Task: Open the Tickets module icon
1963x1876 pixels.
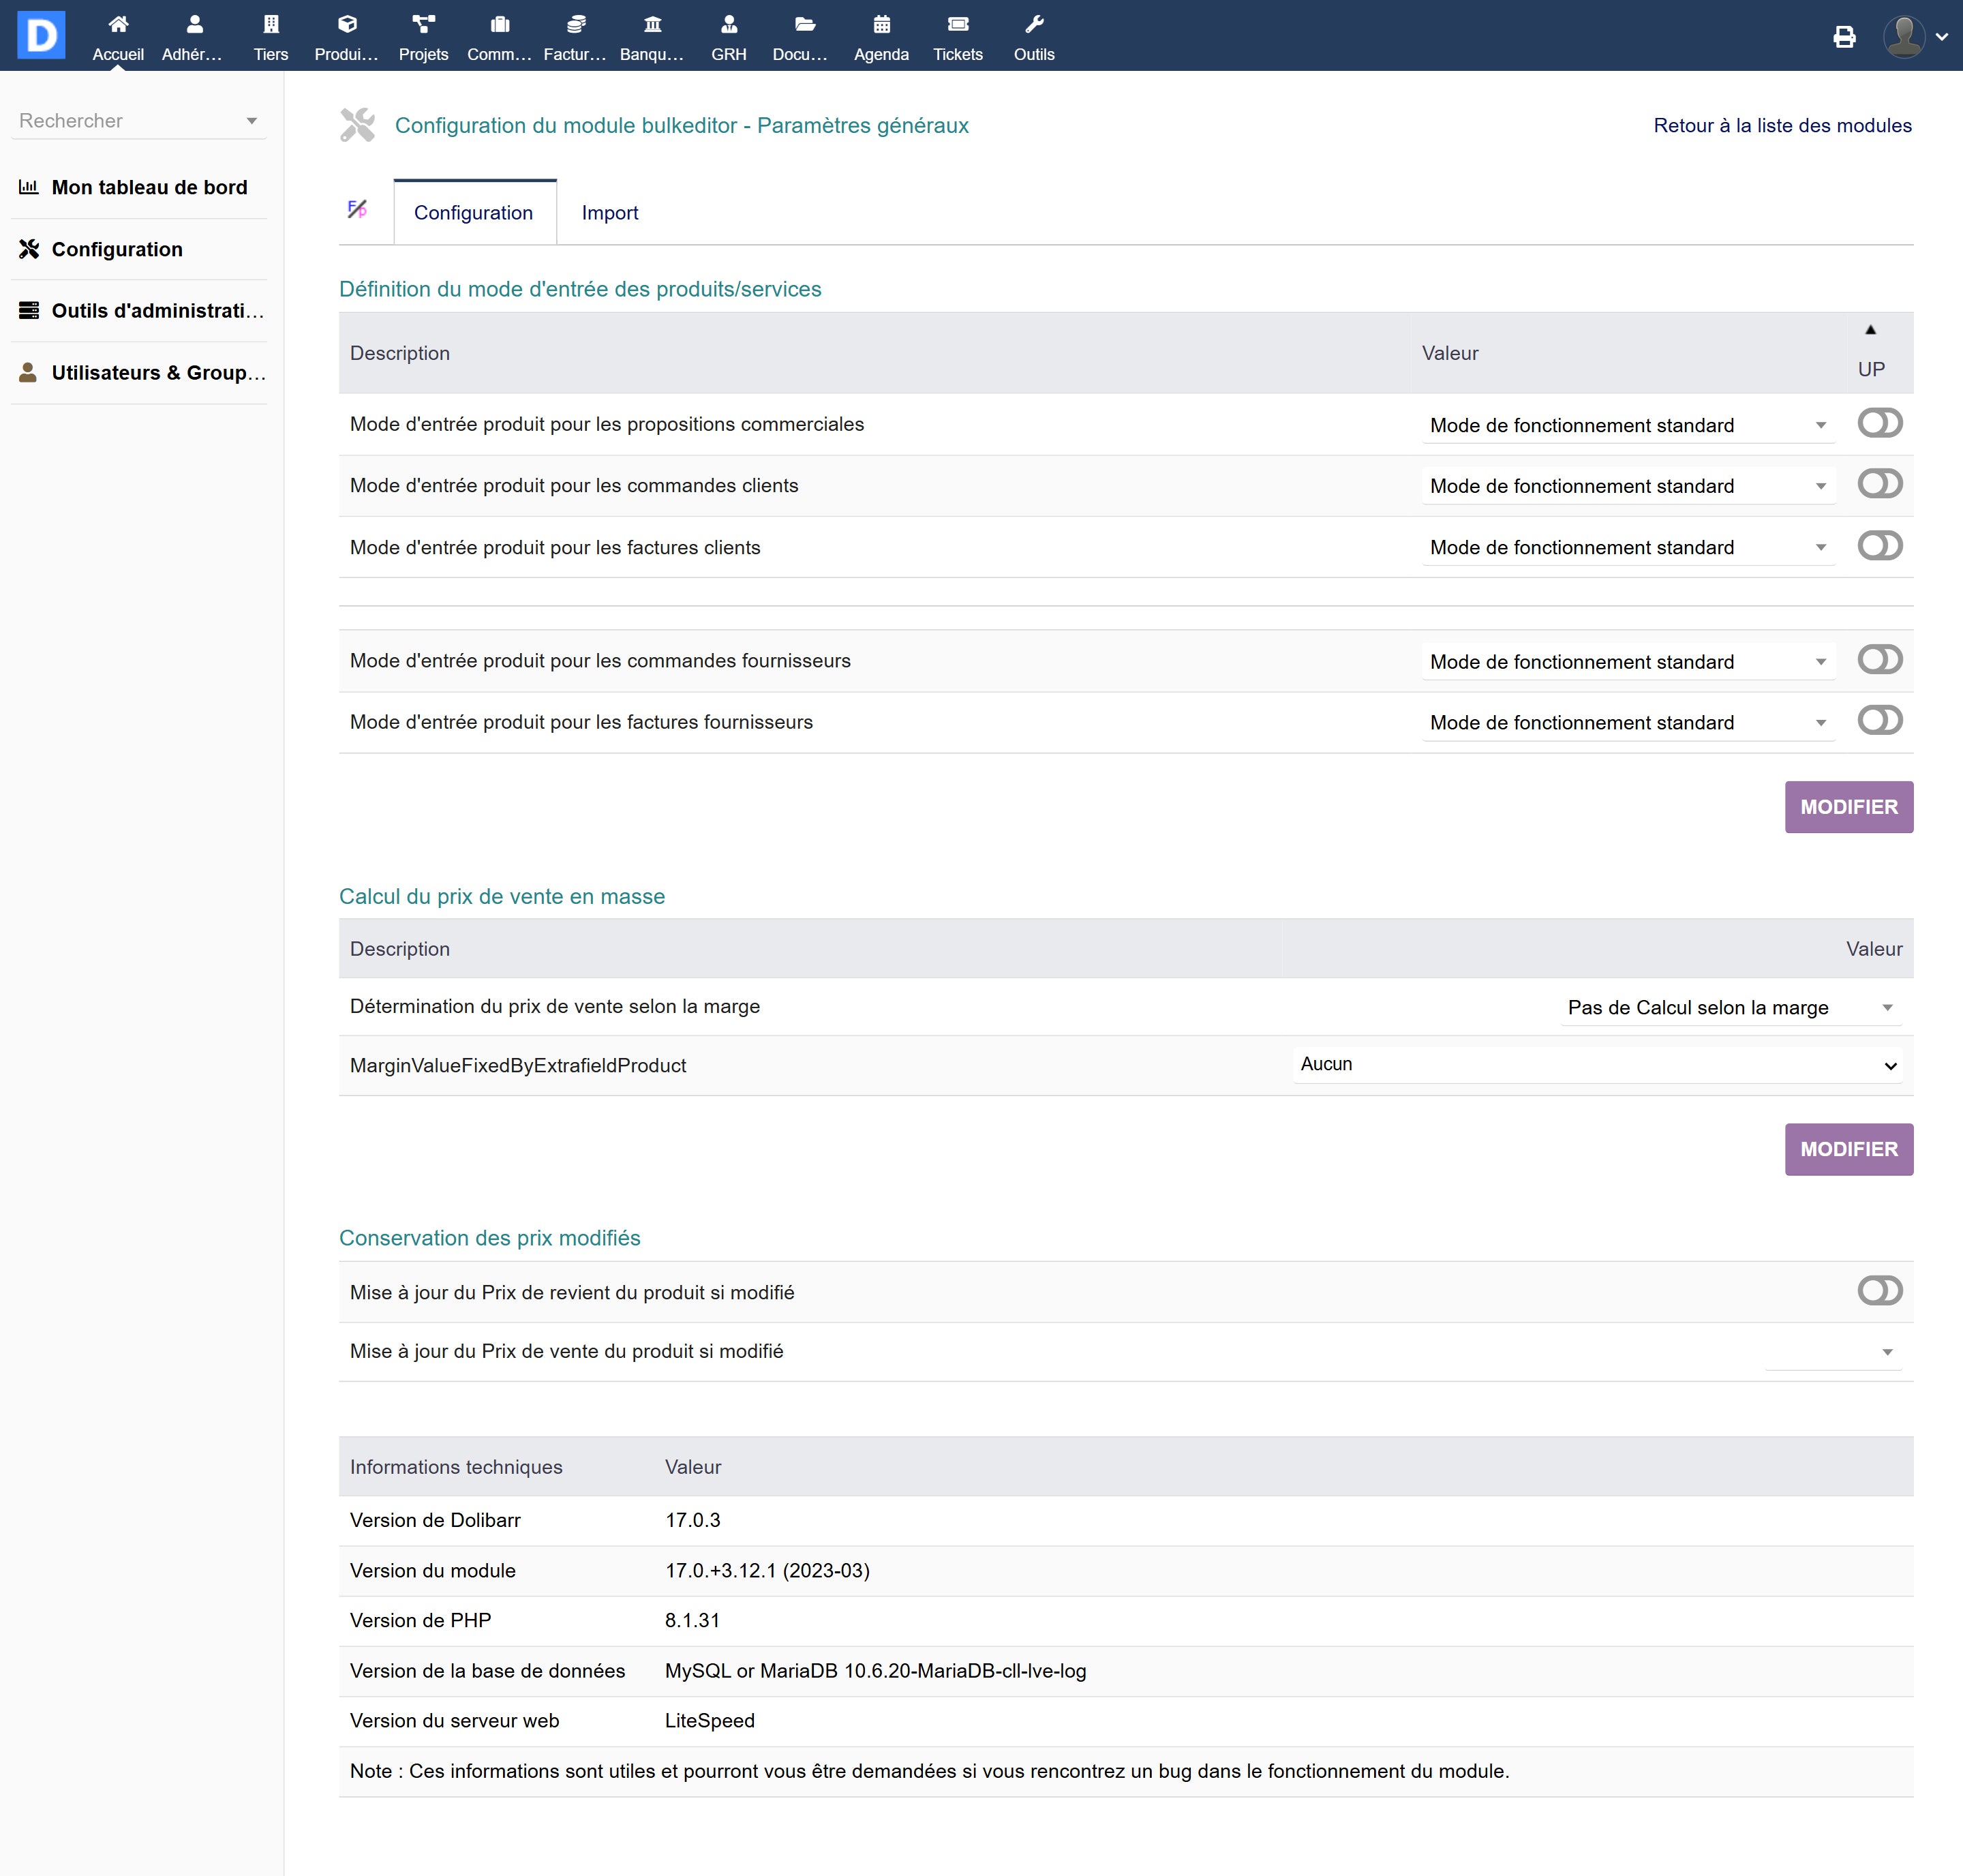Action: [957, 25]
